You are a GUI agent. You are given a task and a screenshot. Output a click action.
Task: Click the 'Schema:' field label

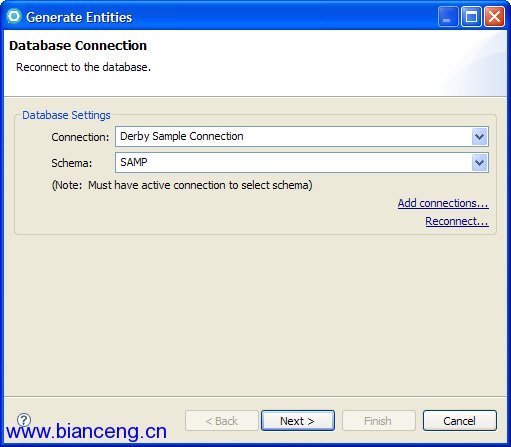71,163
